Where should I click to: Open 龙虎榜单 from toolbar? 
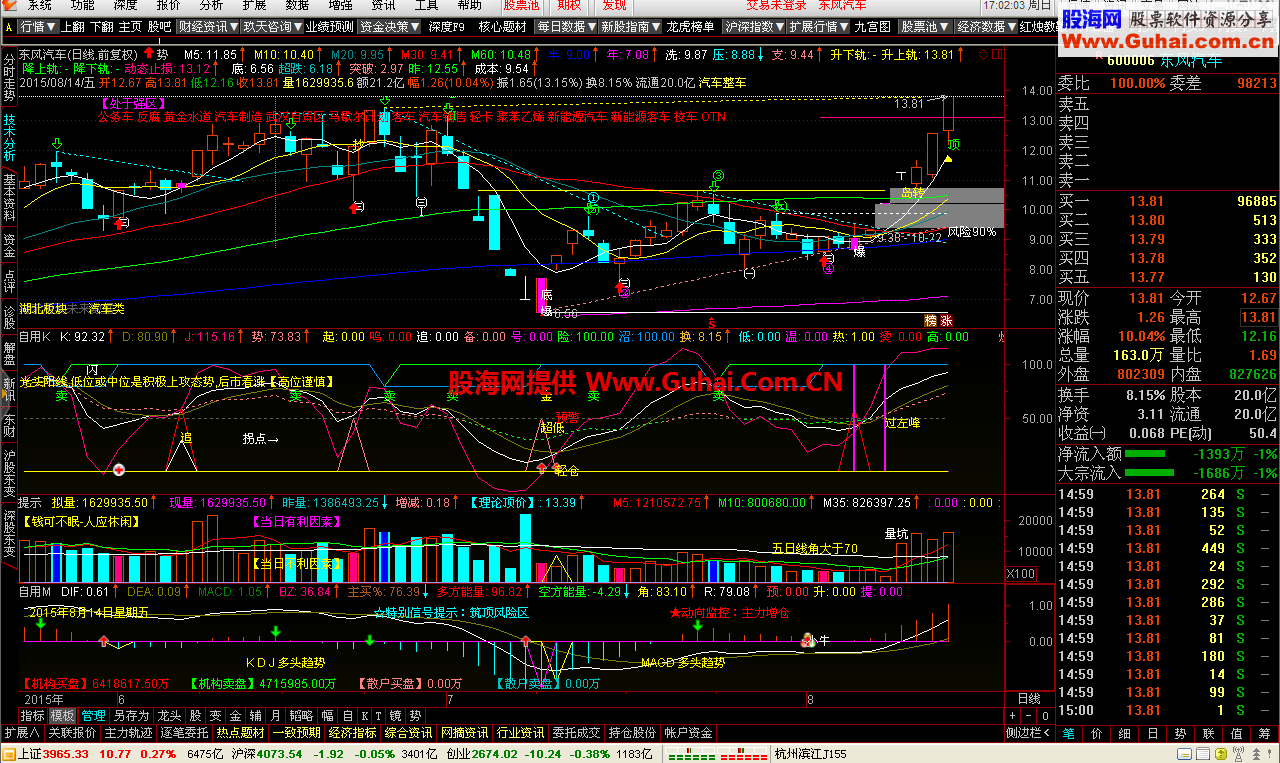pos(691,27)
